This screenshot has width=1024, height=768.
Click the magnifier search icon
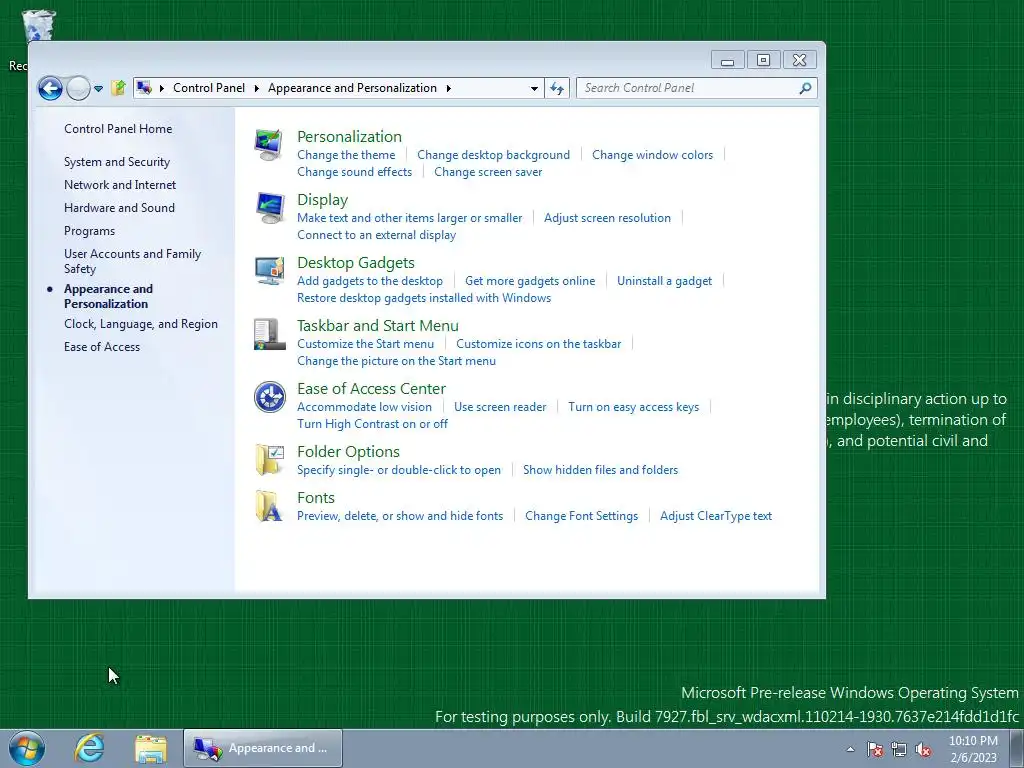point(805,88)
